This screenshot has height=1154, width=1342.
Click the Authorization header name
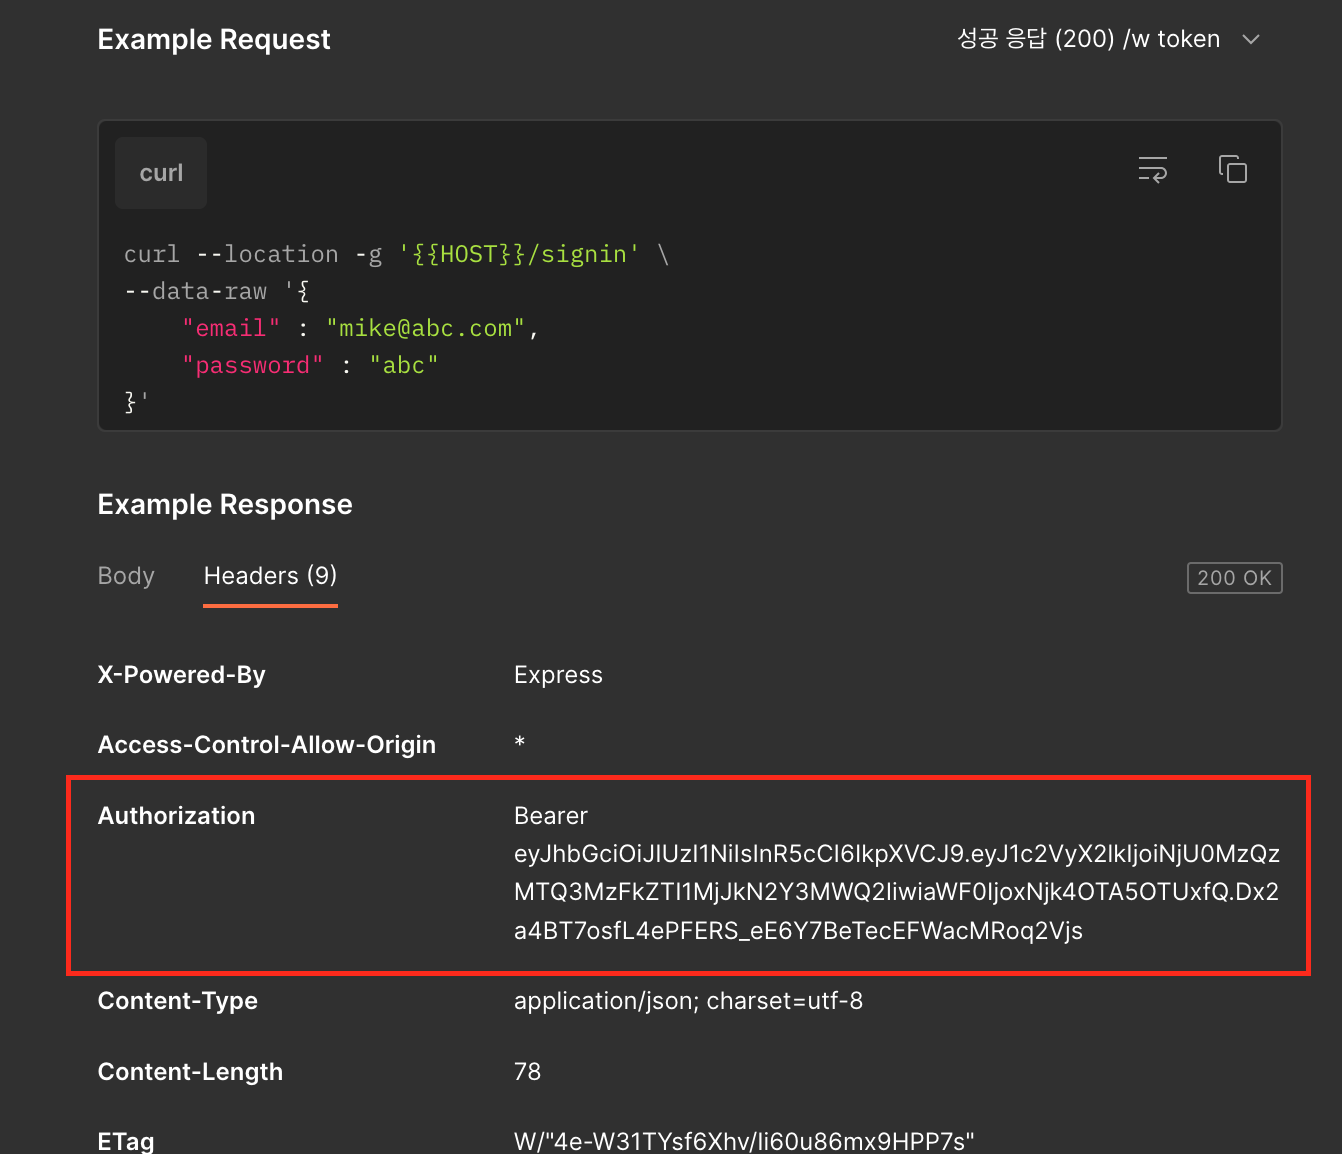point(177,816)
